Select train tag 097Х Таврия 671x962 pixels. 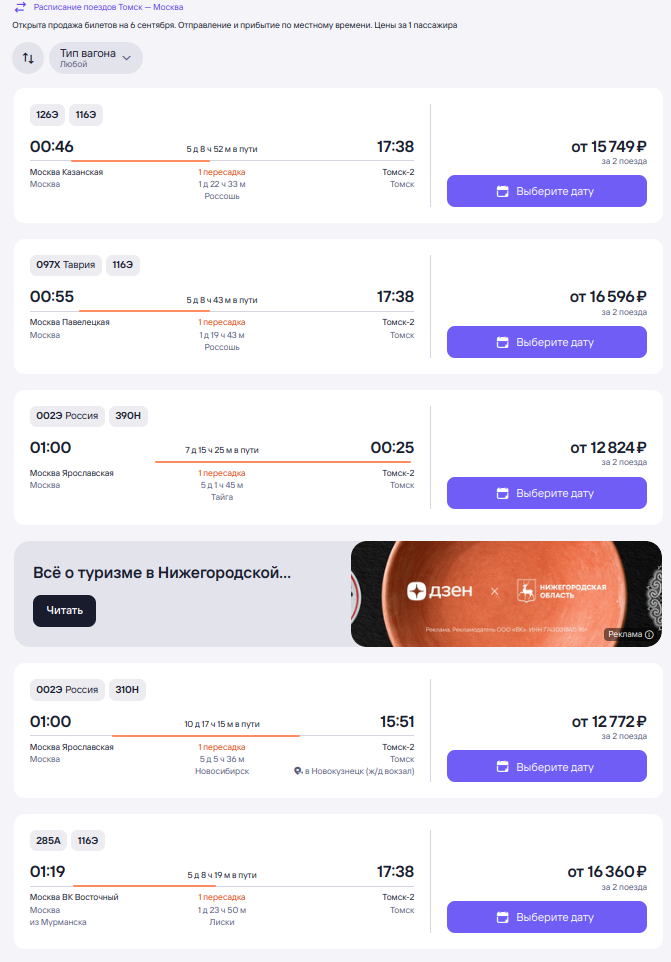(66, 265)
